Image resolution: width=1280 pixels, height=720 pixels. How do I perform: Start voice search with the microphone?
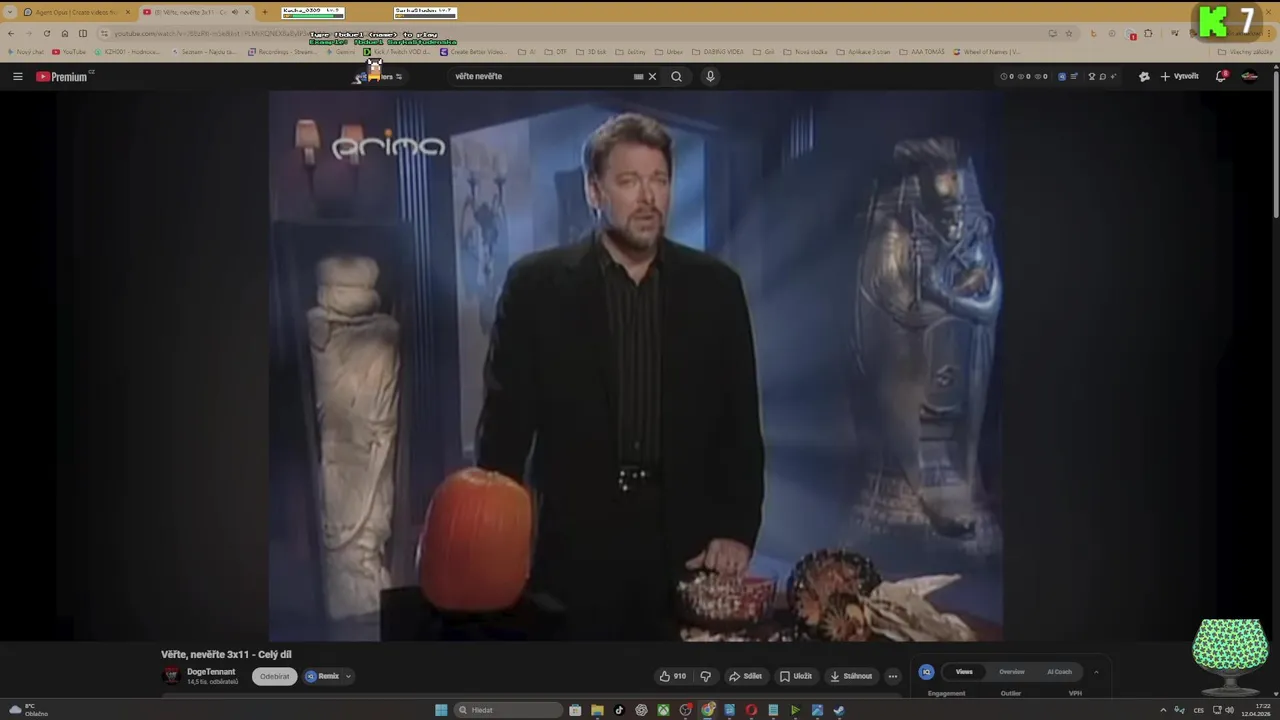[710, 76]
